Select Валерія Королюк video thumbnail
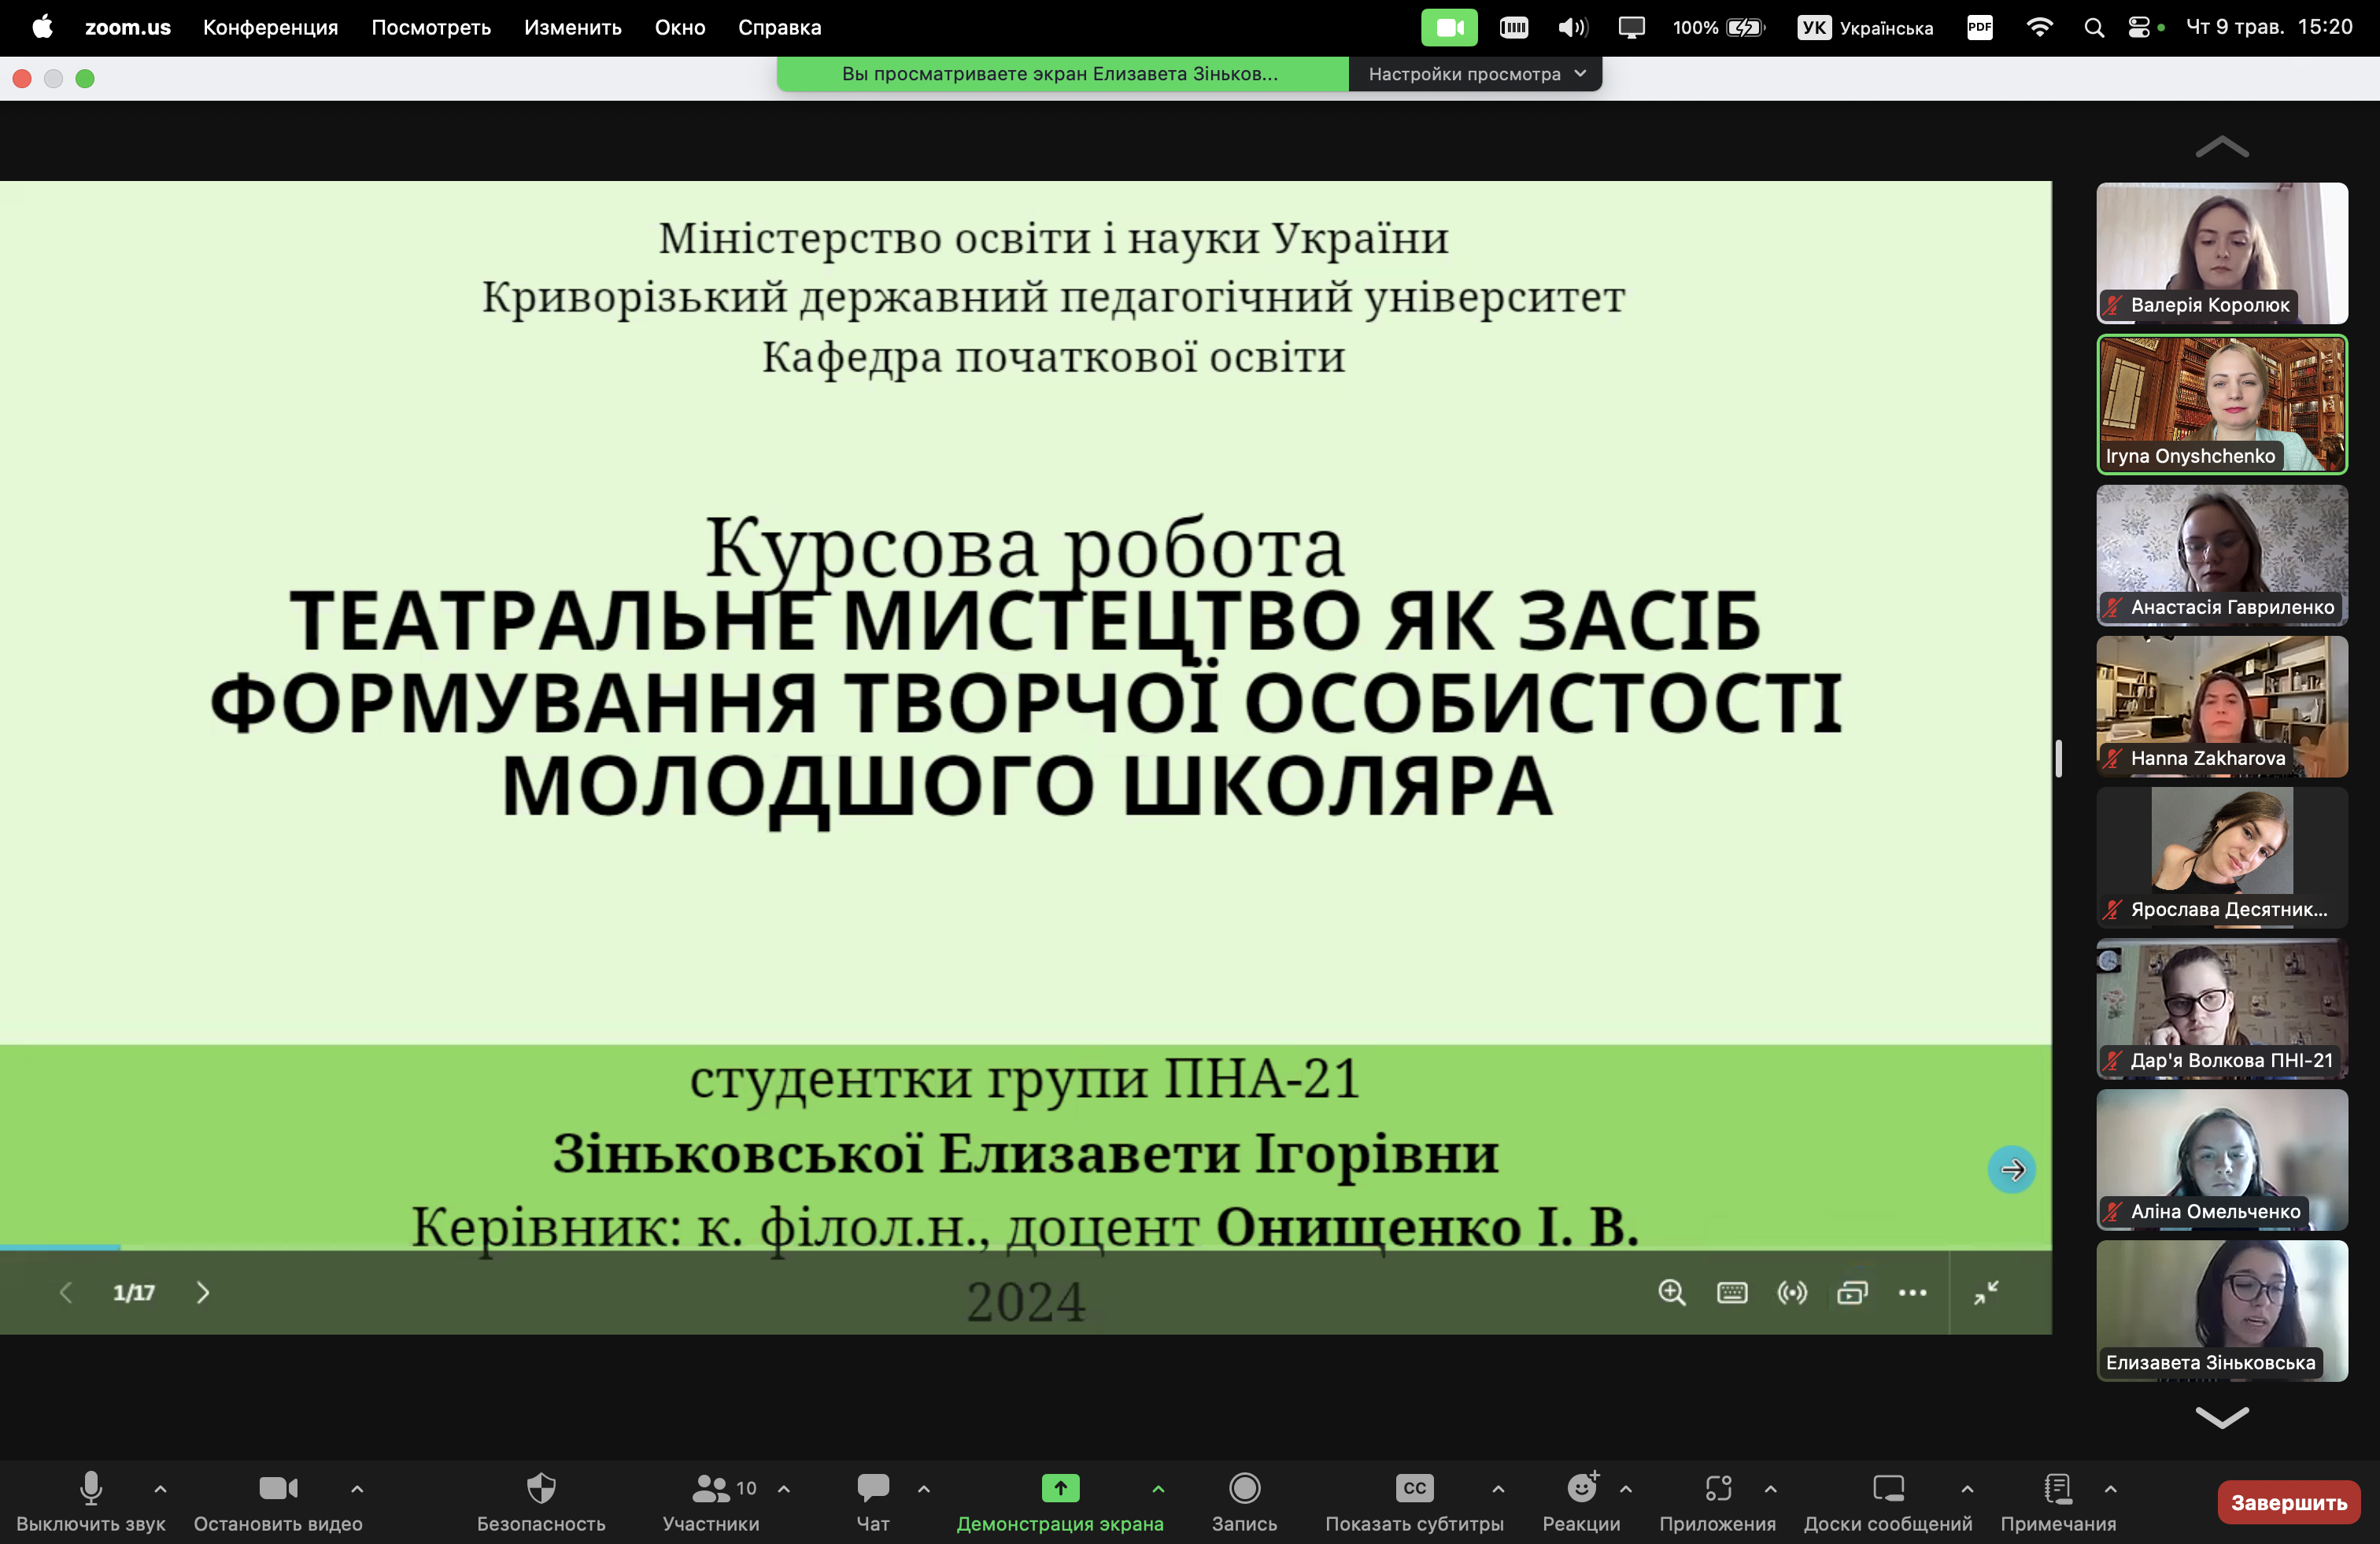The image size is (2380, 1544). click(x=2222, y=252)
